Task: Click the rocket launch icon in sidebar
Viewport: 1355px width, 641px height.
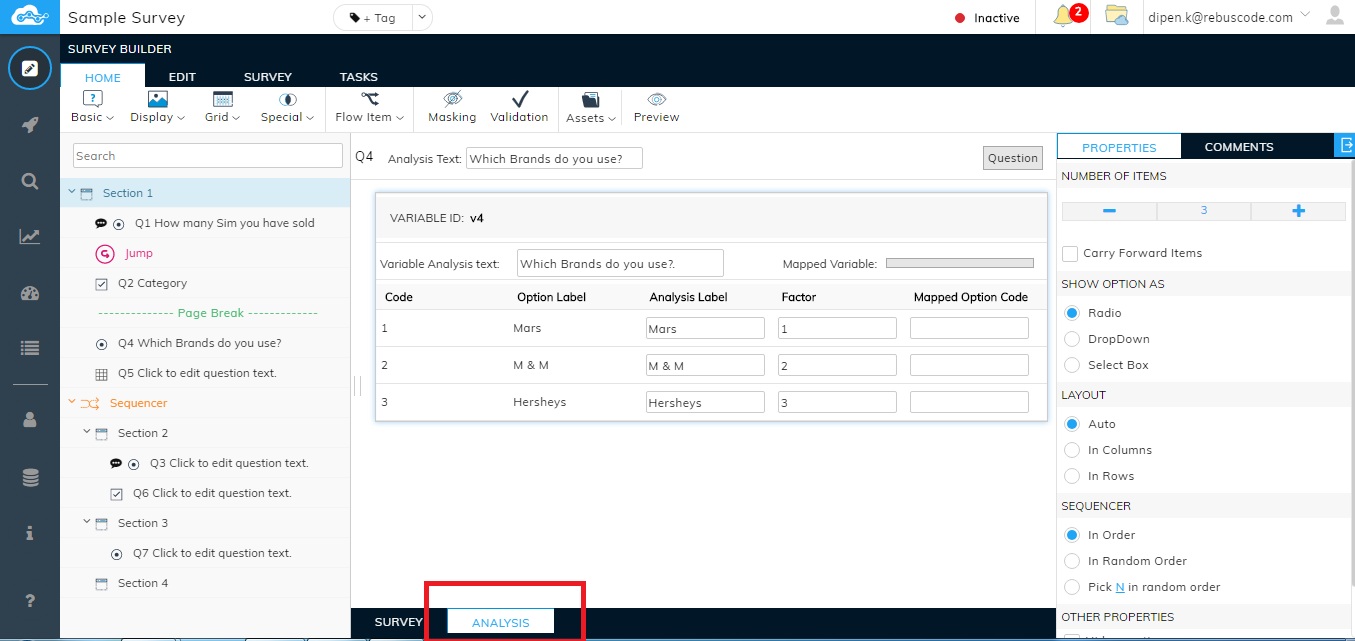Action: click(30, 125)
